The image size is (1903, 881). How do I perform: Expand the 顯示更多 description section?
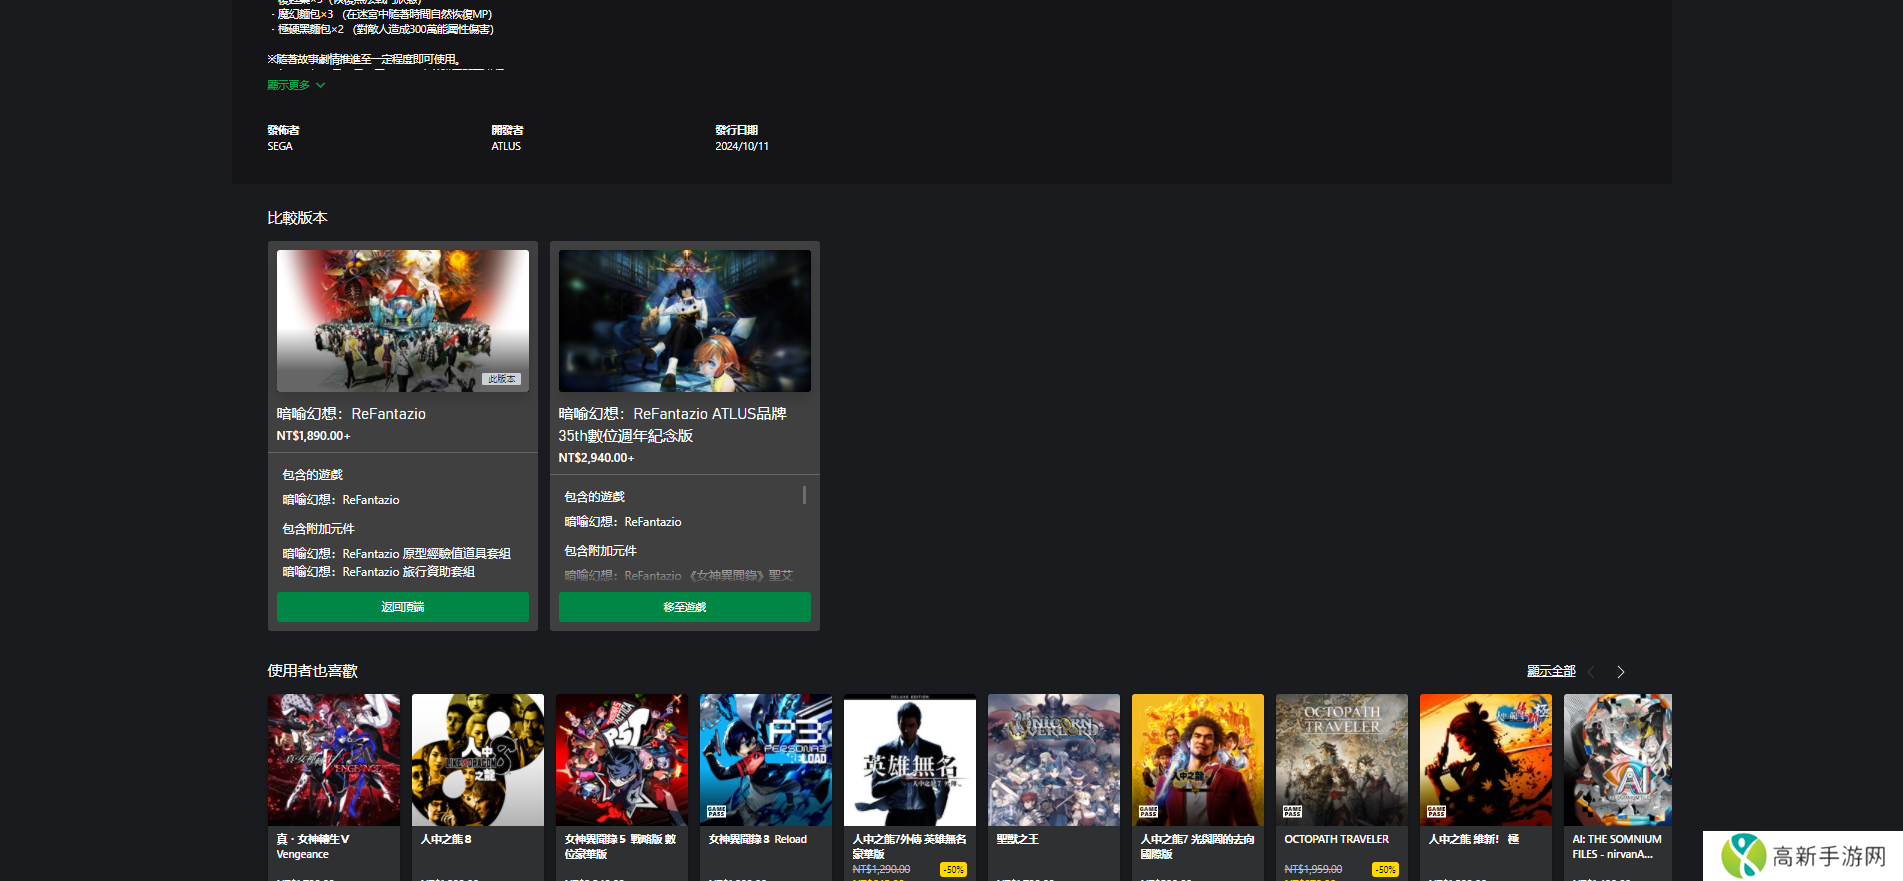(x=295, y=85)
